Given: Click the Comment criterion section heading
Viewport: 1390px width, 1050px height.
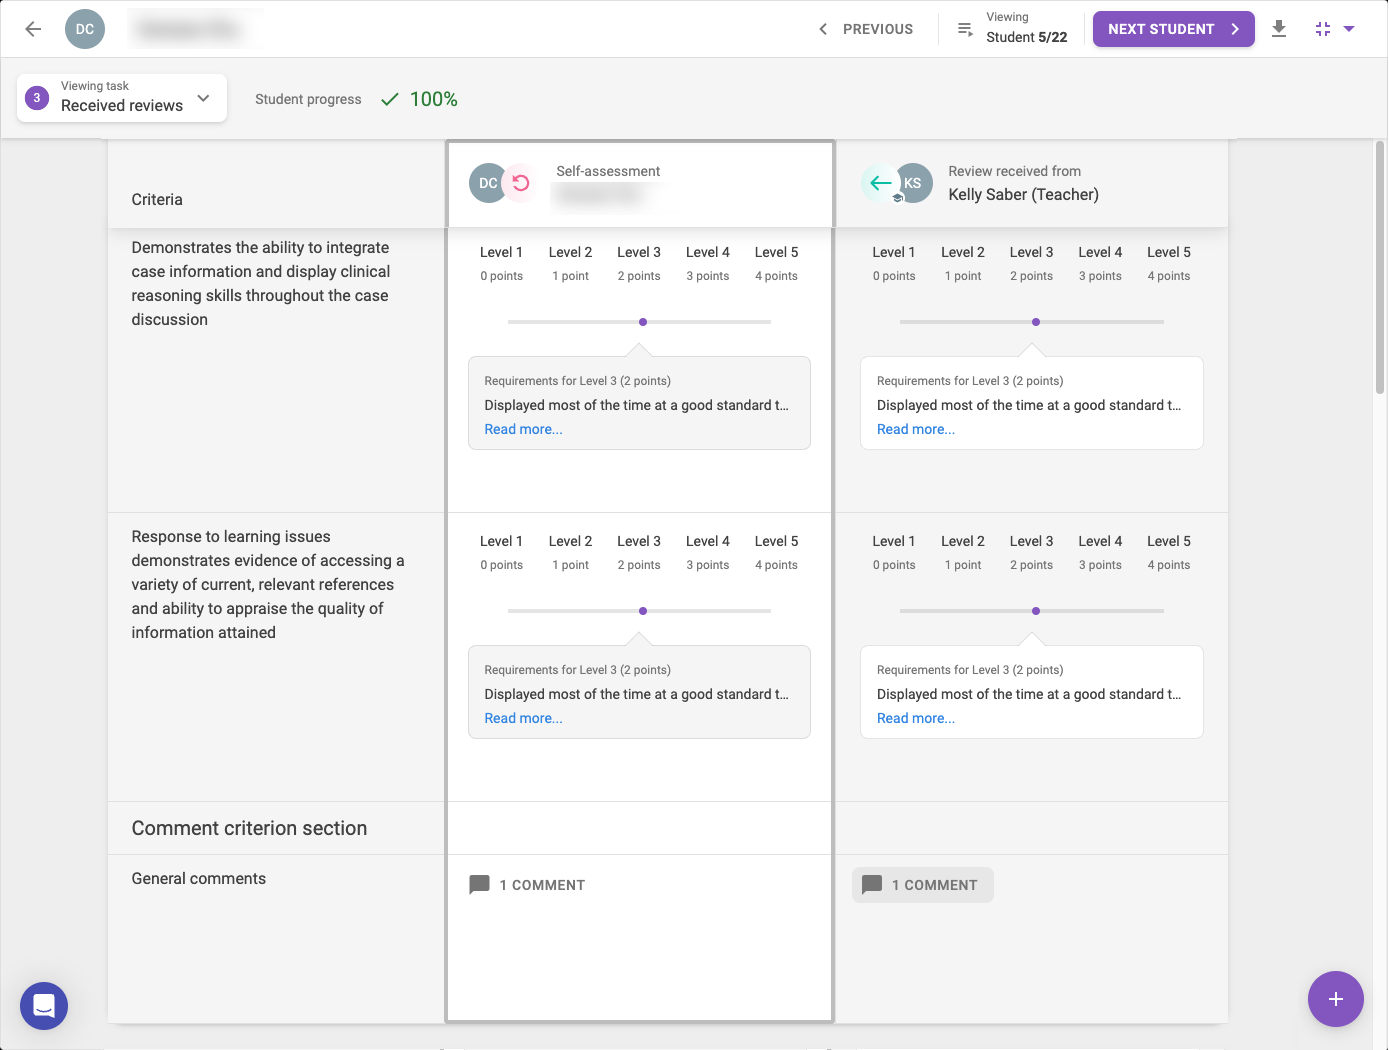Looking at the screenshot, I should coord(249,828).
